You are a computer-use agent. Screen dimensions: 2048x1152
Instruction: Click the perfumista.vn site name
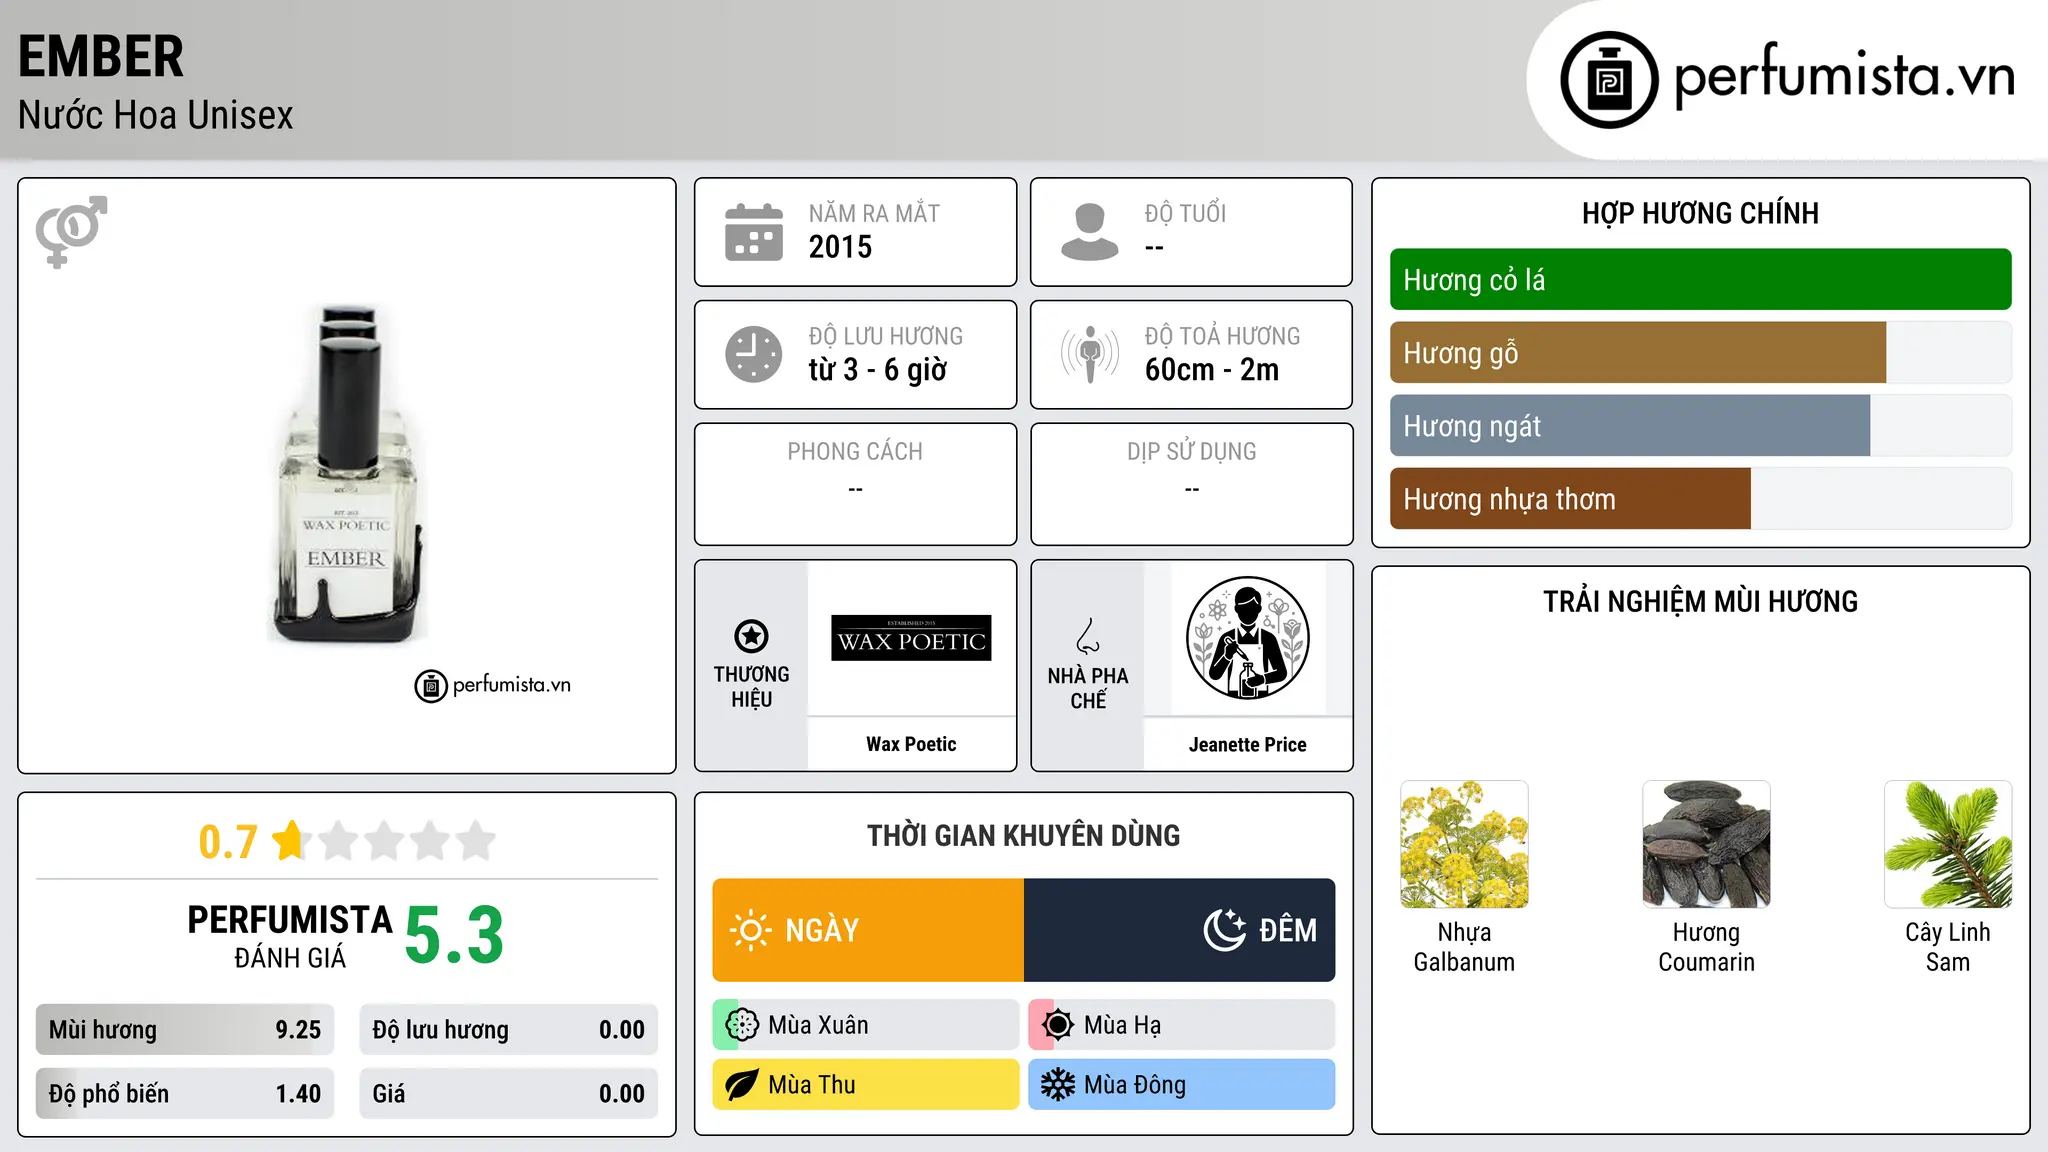coord(1845,76)
